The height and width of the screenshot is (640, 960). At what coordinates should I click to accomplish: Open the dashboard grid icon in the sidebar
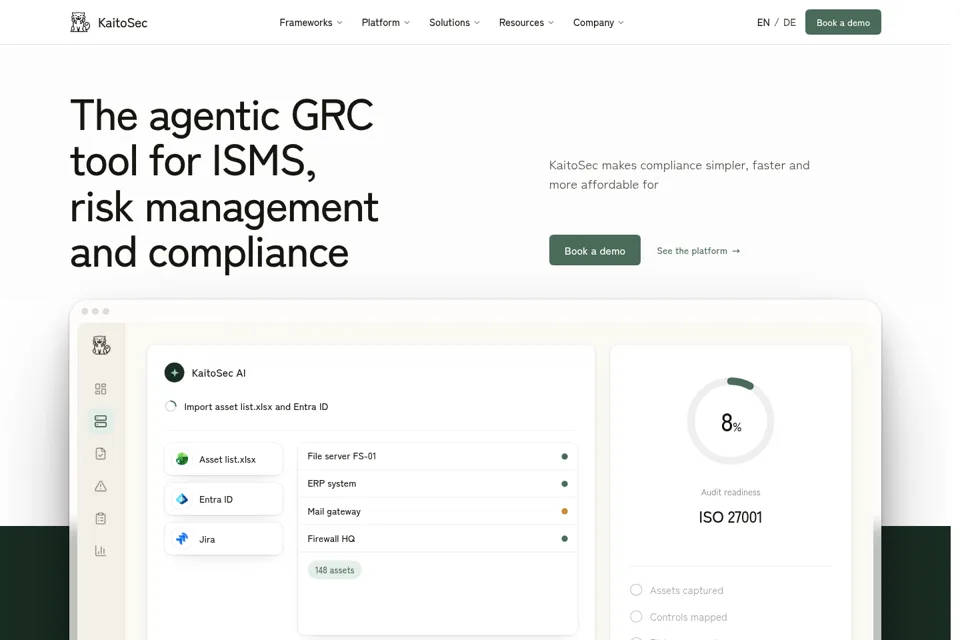click(x=101, y=389)
